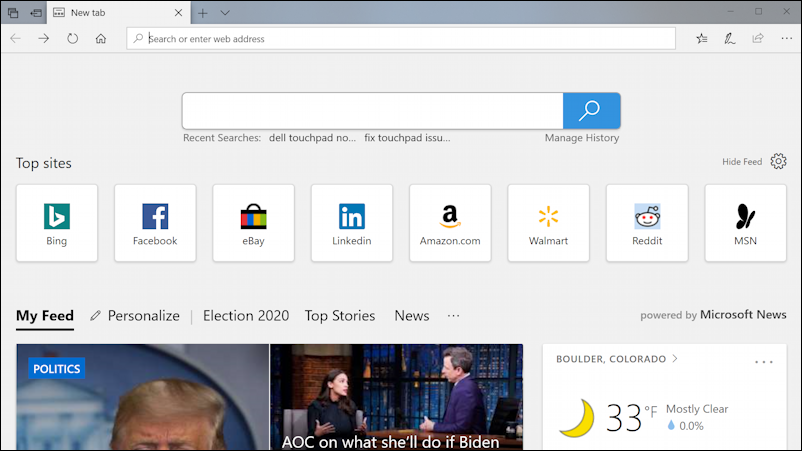Open the AOC news story image

(x=396, y=397)
